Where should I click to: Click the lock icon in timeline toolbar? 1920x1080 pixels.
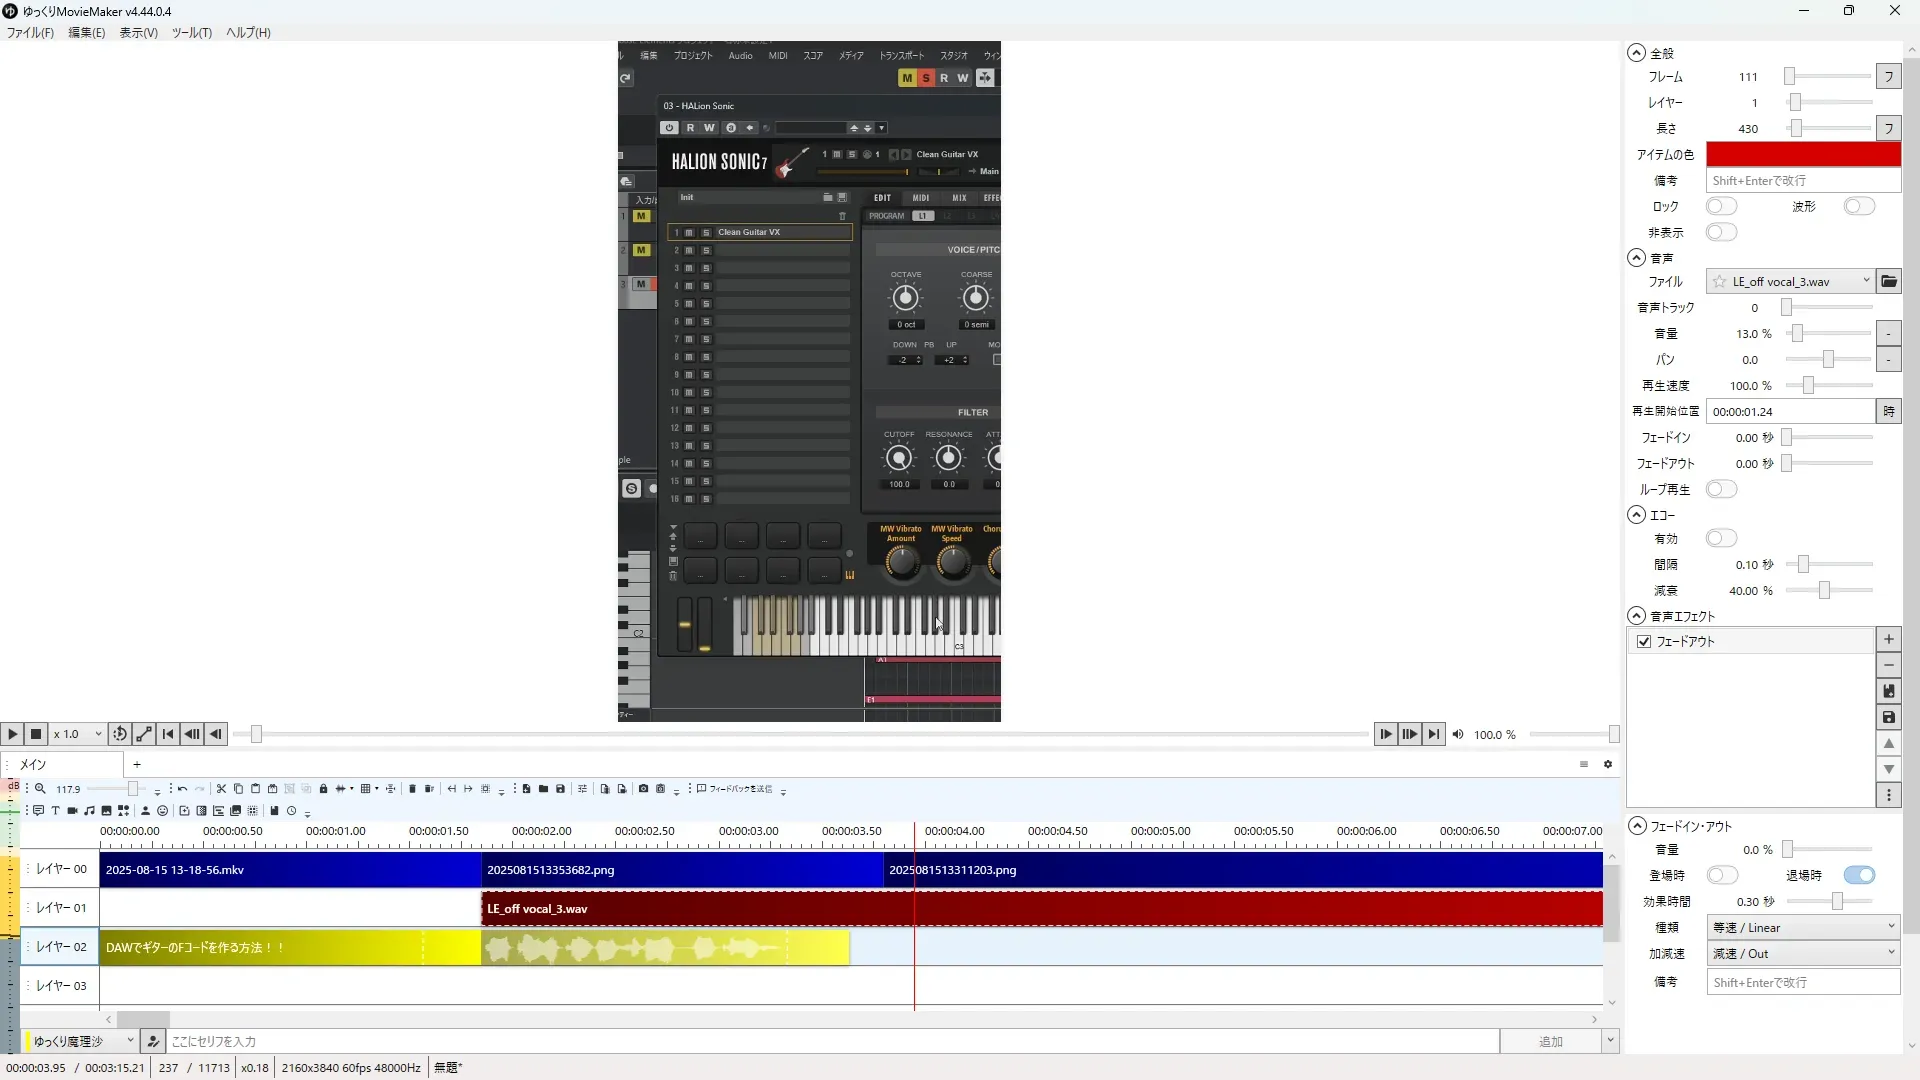coord(323,789)
